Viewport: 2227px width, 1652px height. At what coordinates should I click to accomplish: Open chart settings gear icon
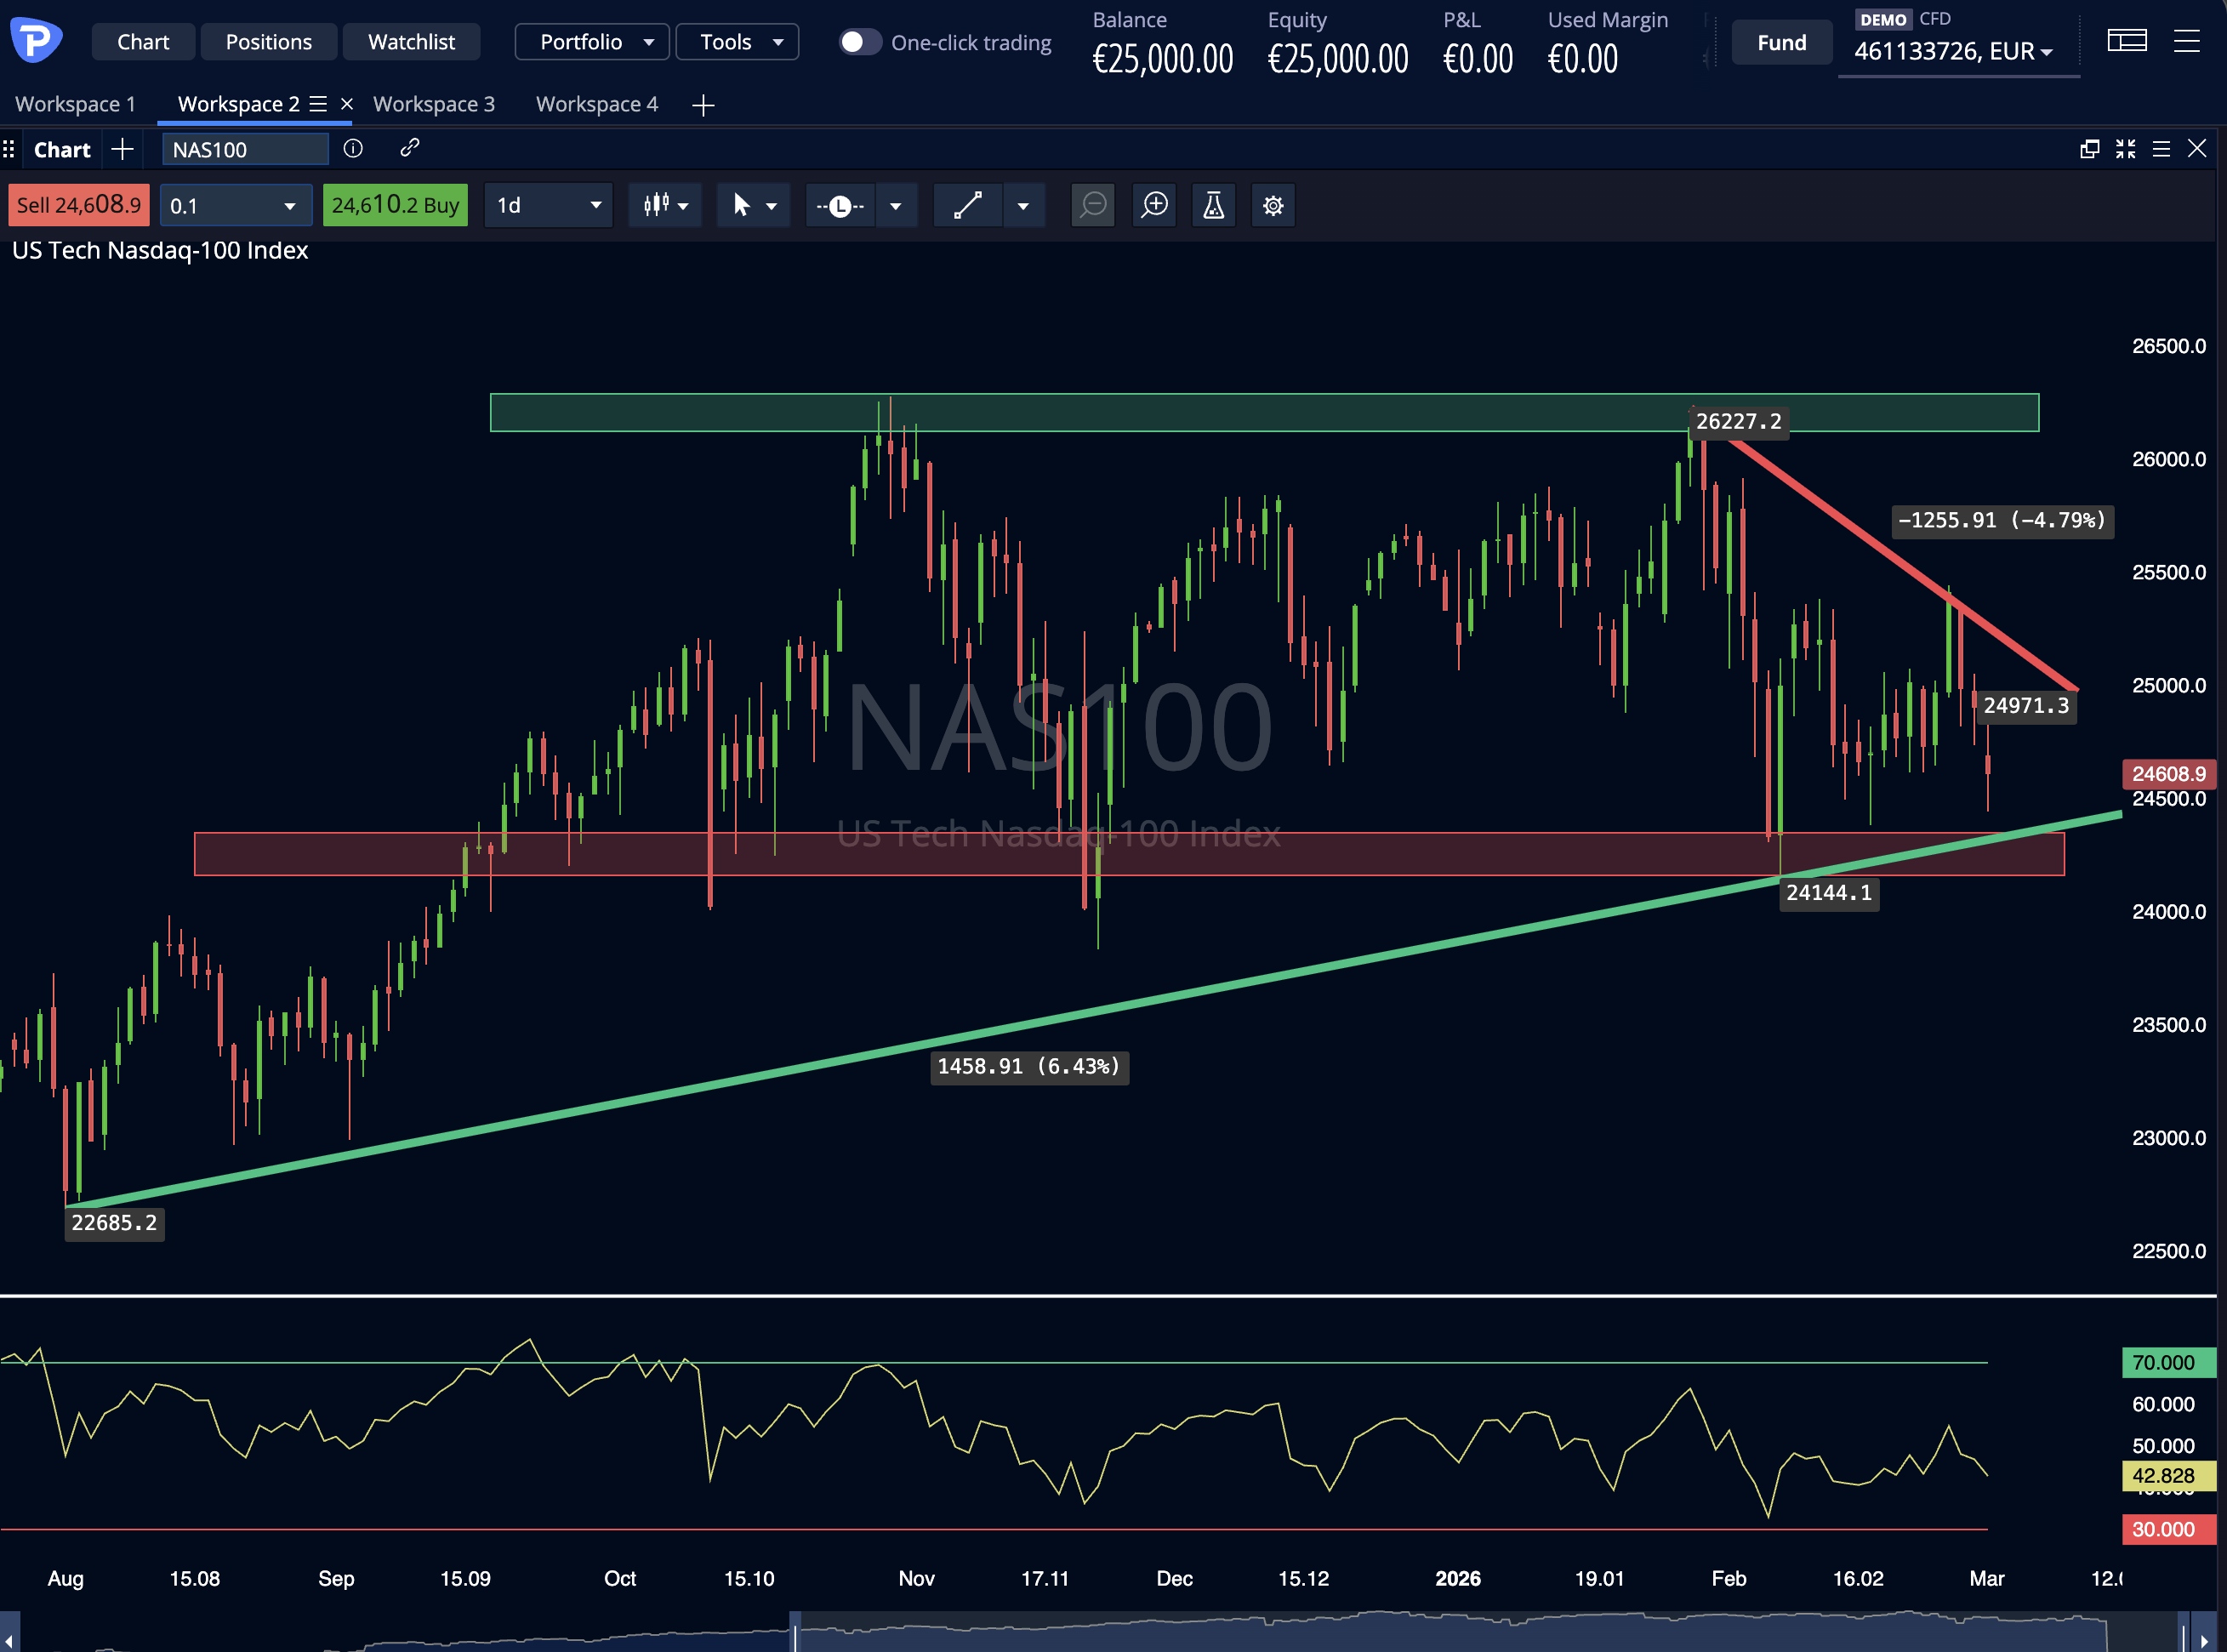1272,205
